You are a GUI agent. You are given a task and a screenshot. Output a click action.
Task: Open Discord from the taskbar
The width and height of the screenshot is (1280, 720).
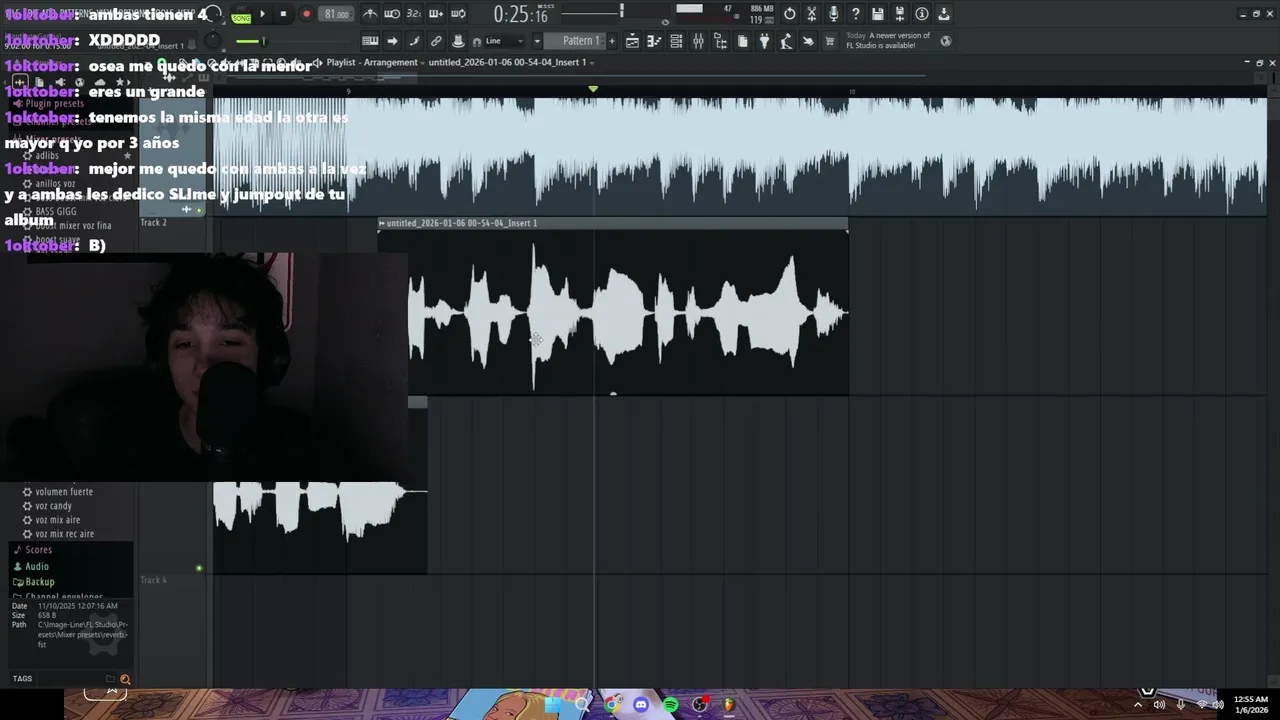tap(641, 705)
